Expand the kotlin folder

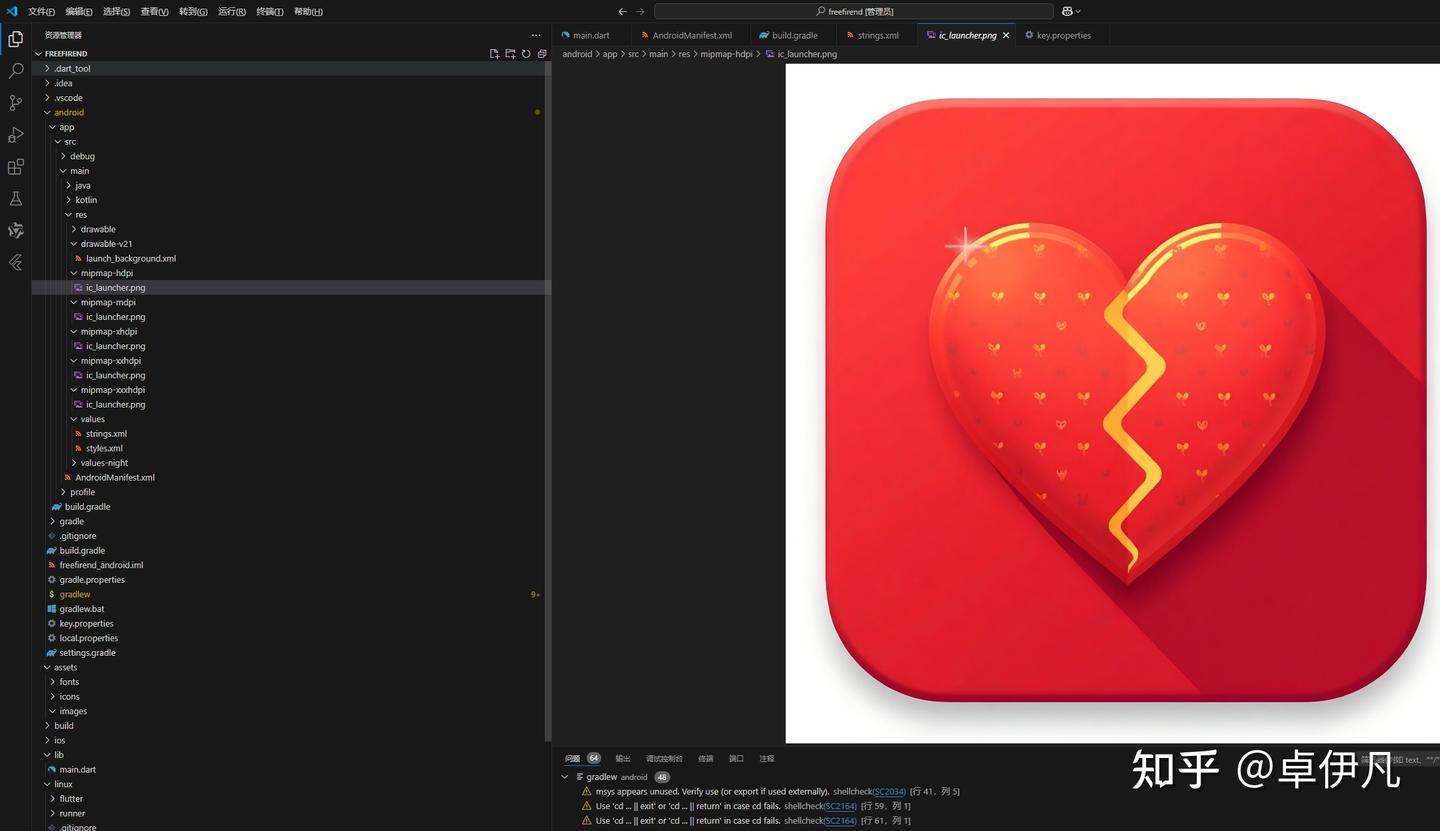coord(86,200)
